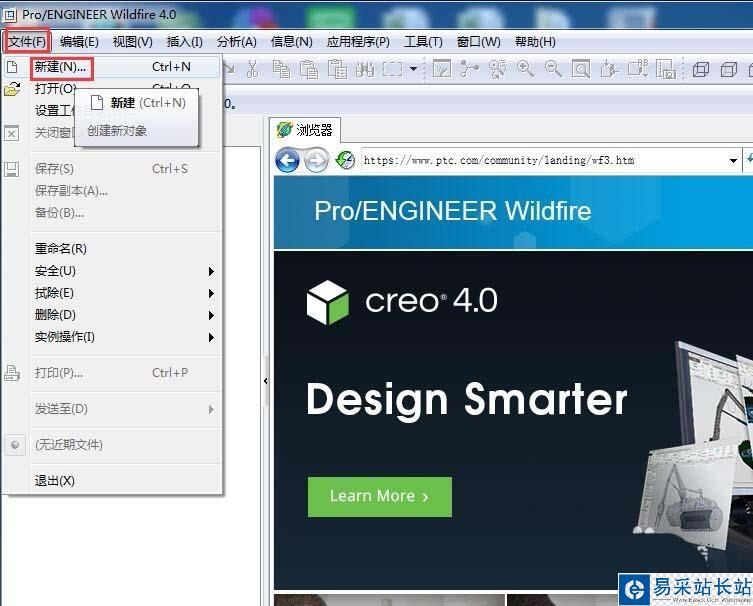This screenshot has width=753, height=606.
Task: Open the 信息(N) menu
Action: point(291,42)
